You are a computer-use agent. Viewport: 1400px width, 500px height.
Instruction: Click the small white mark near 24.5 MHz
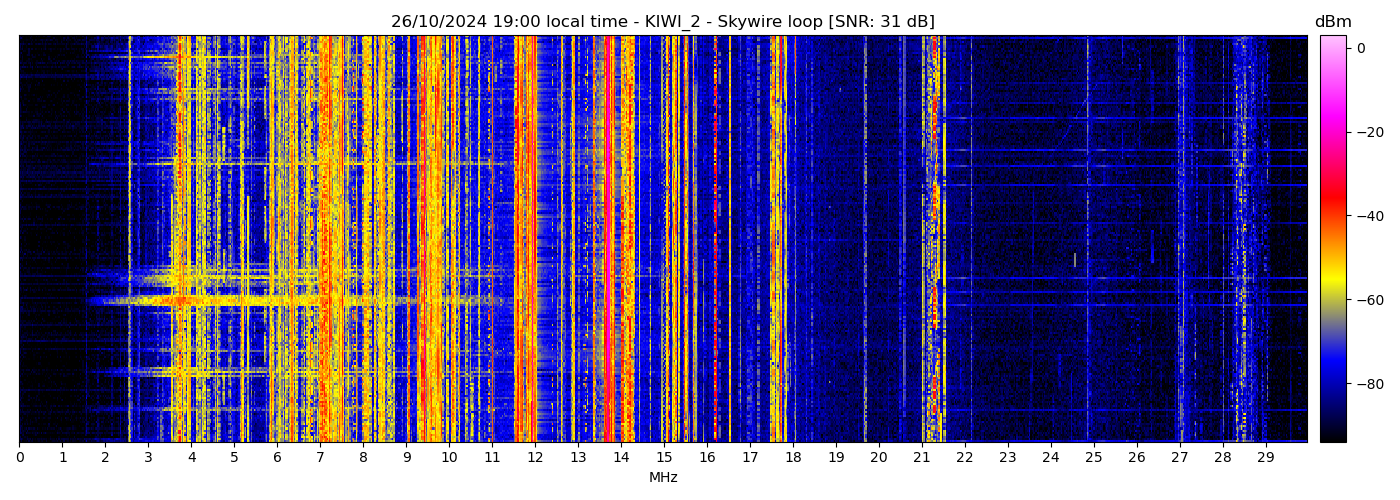click(x=1074, y=260)
